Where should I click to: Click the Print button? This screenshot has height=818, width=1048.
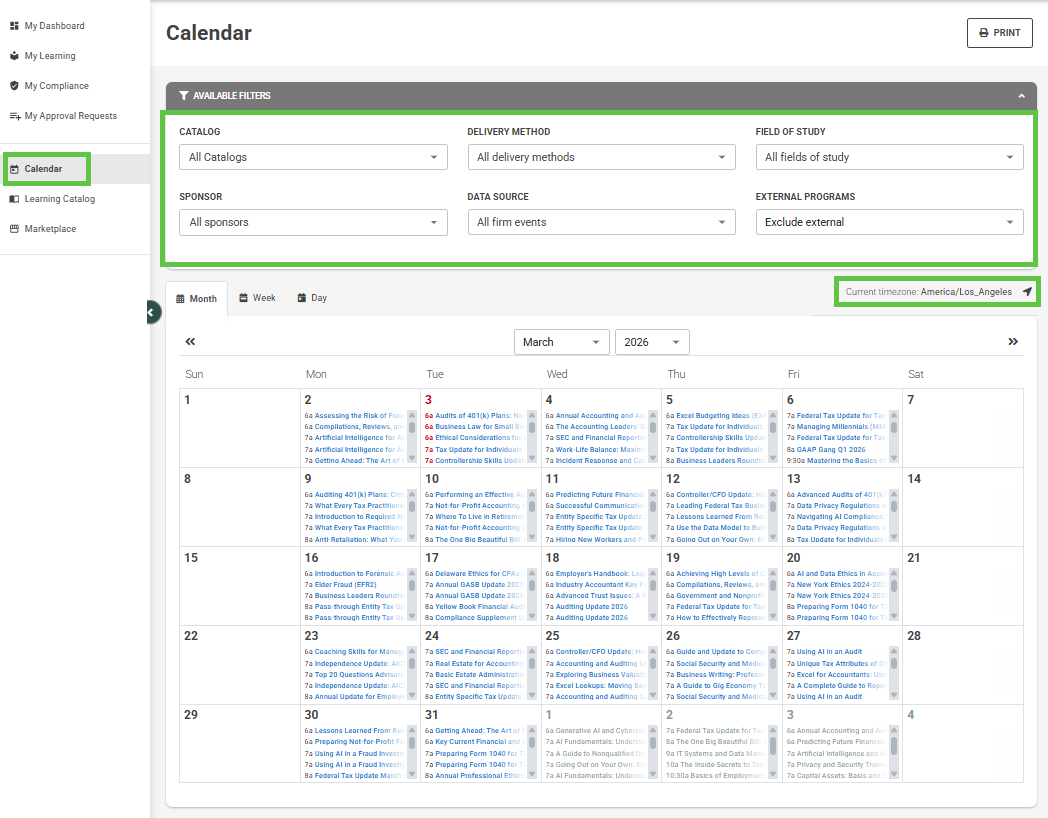pos(999,33)
